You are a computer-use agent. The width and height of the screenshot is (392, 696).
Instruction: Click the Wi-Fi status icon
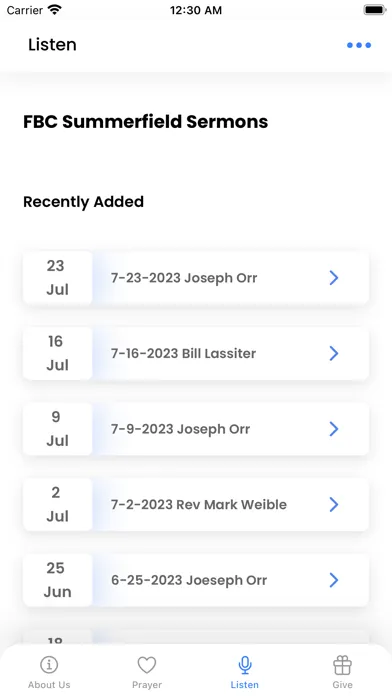click(x=55, y=10)
